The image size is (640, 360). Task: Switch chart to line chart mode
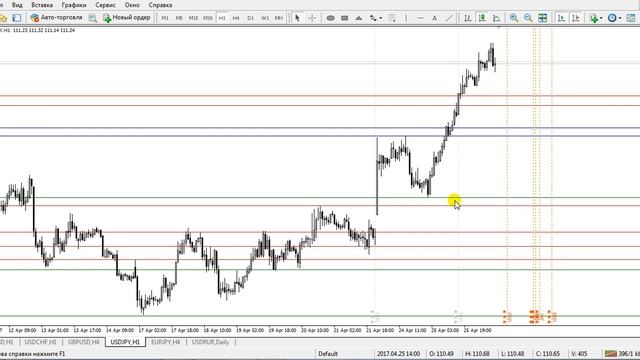tap(496, 18)
